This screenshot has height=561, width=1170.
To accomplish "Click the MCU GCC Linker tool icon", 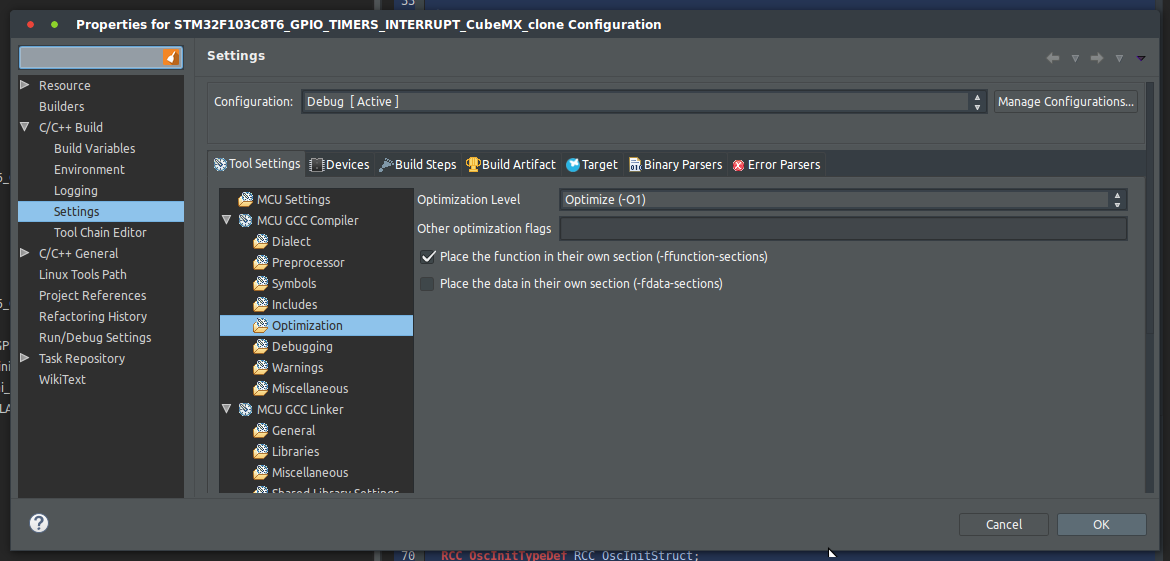I will click(245, 410).
